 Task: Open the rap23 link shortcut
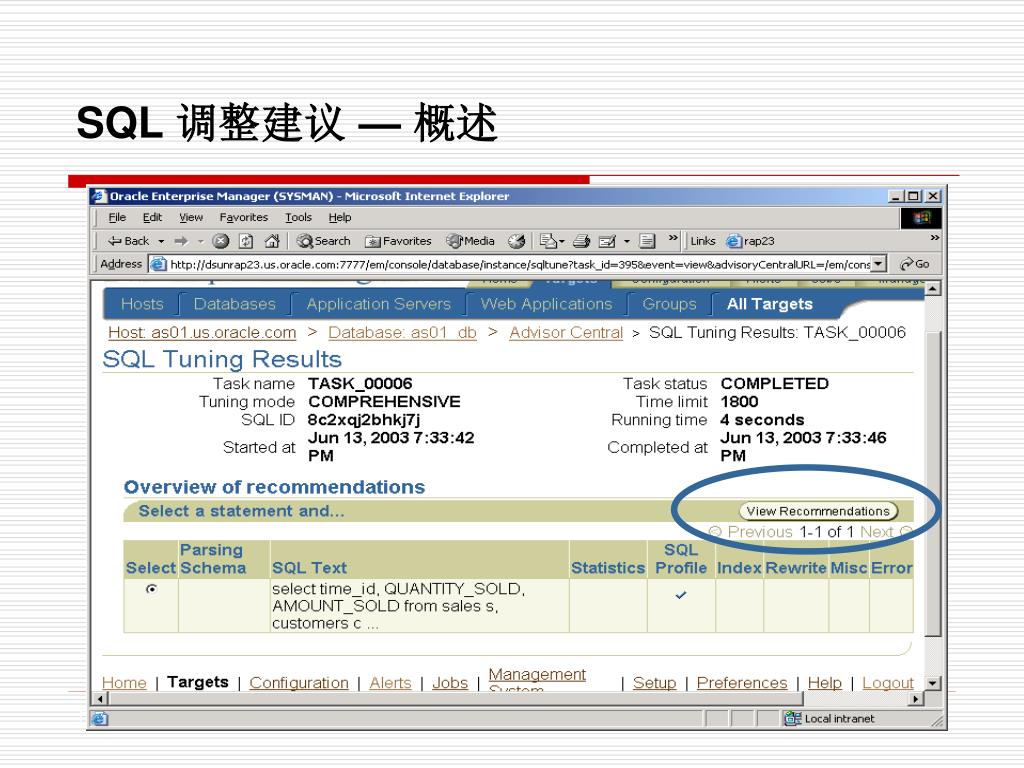coord(750,241)
